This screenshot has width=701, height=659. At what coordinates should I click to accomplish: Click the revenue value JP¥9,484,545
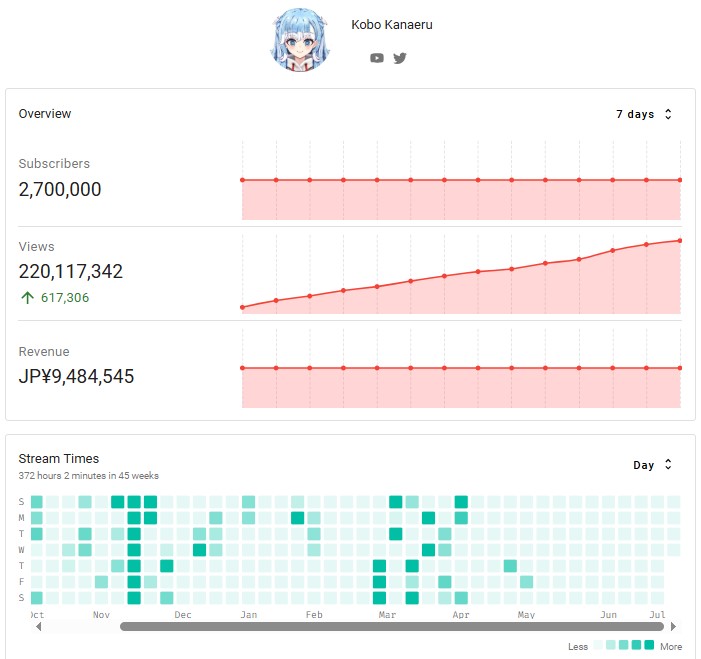coord(76,376)
